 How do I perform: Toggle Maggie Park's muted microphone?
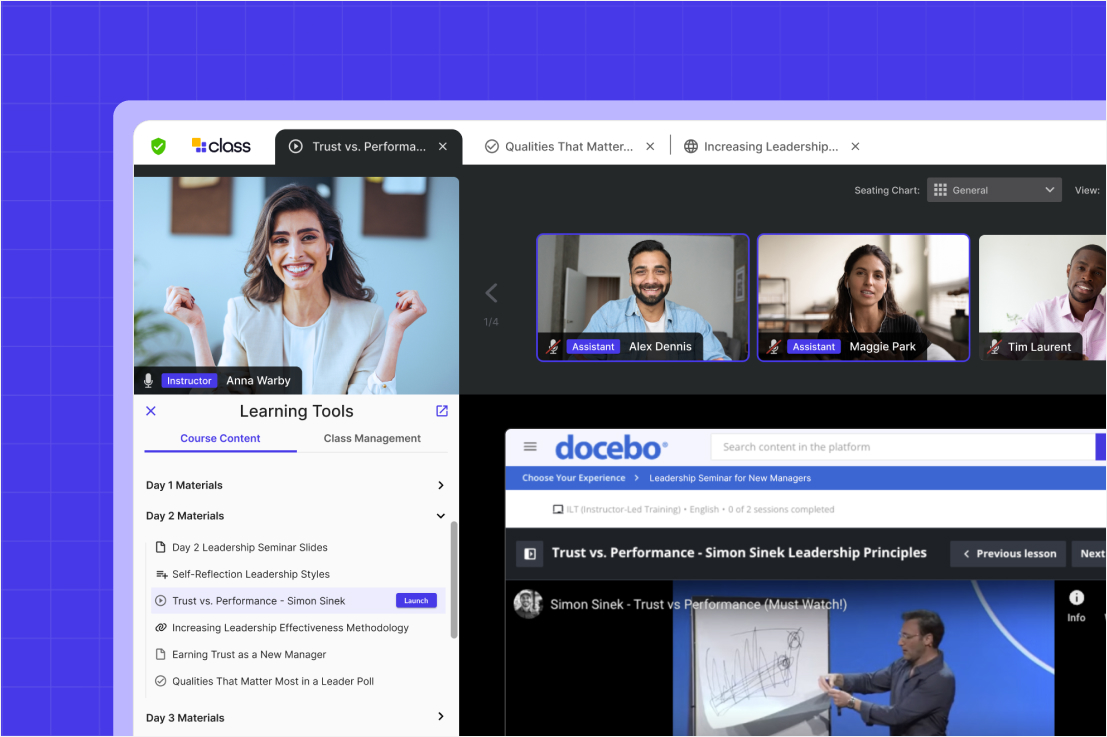(x=774, y=346)
